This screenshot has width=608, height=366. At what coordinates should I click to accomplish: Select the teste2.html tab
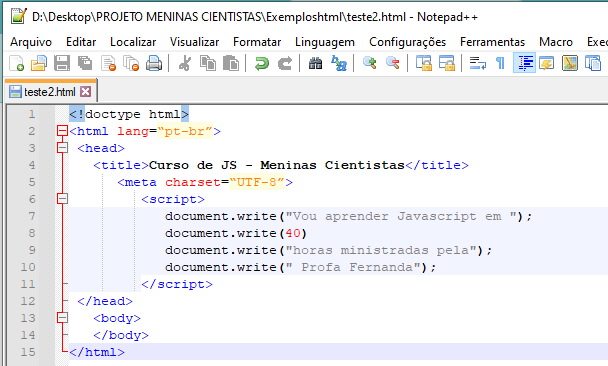coord(50,92)
